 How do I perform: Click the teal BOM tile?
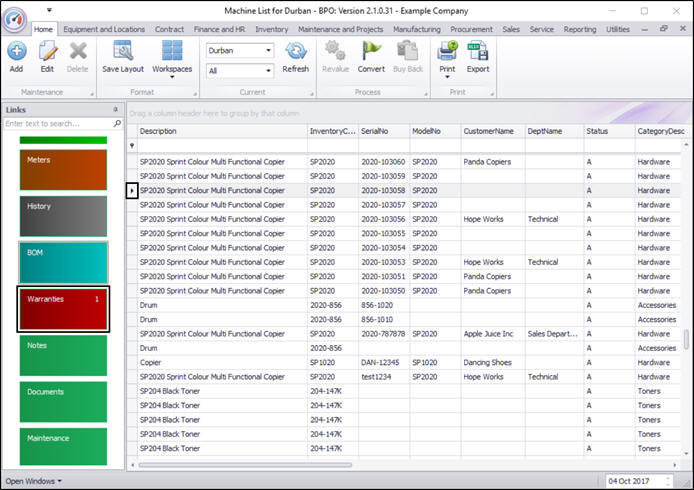coord(63,262)
